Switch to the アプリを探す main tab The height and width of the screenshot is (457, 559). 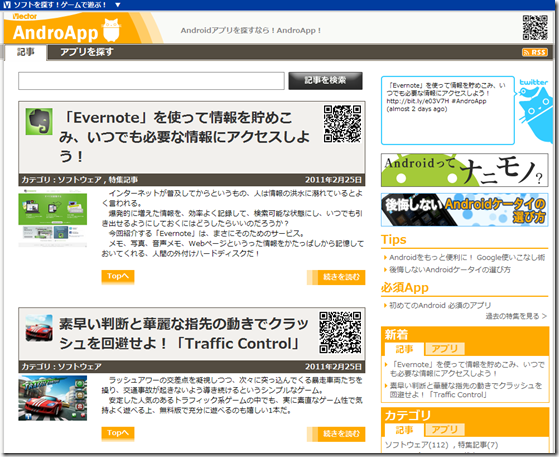pyautogui.click(x=87, y=52)
